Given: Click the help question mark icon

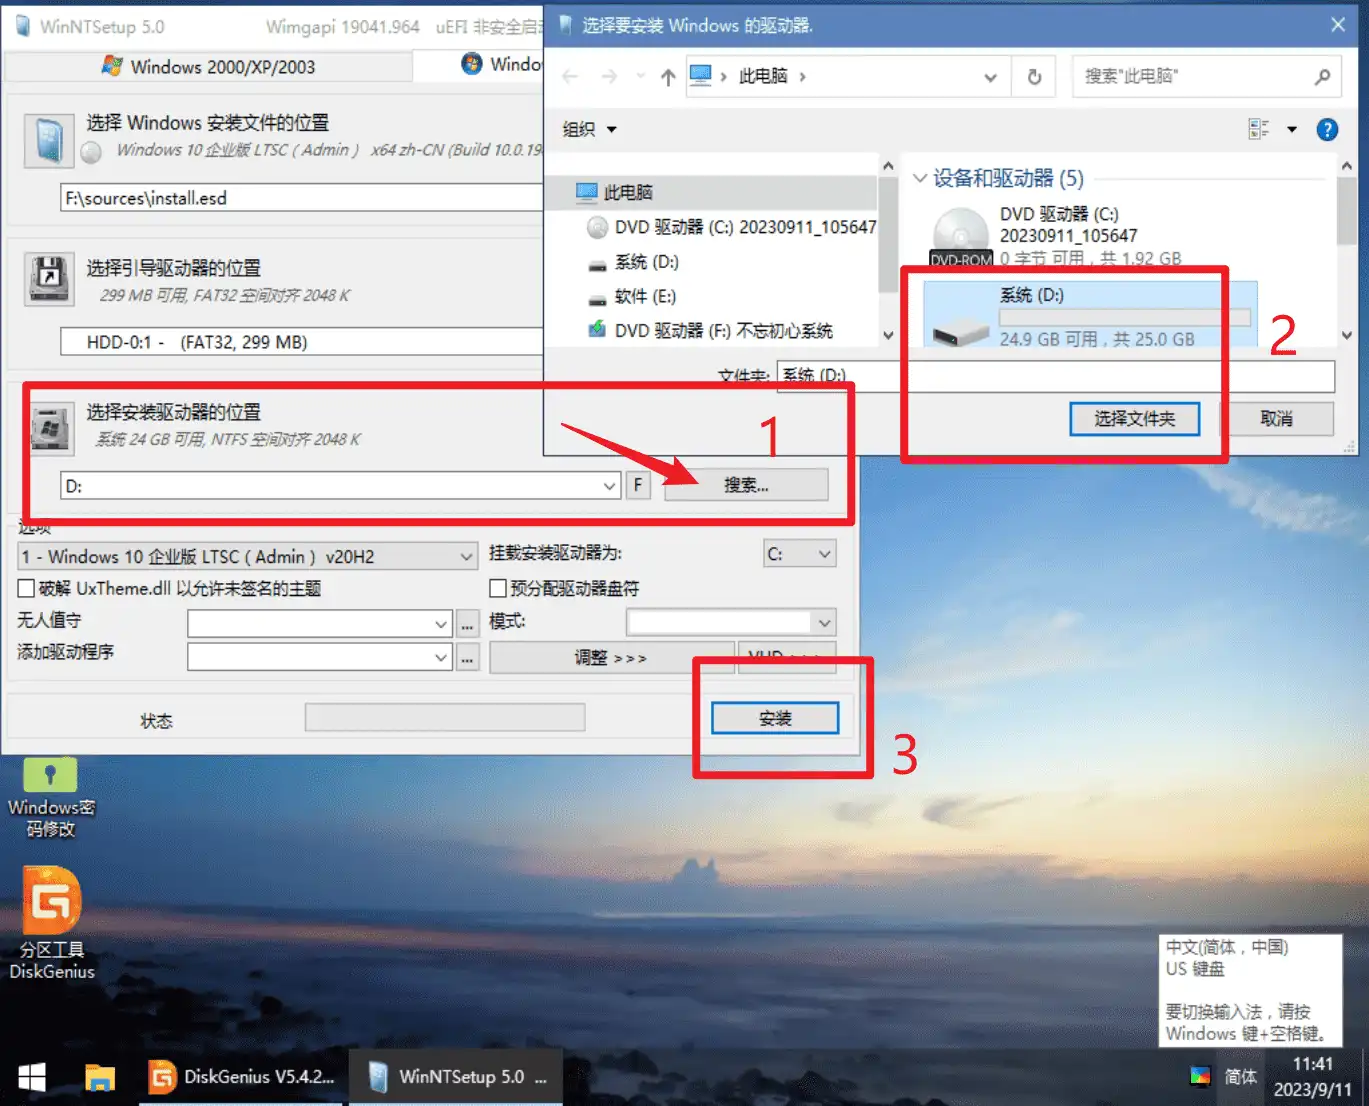Looking at the screenshot, I should coord(1326,129).
